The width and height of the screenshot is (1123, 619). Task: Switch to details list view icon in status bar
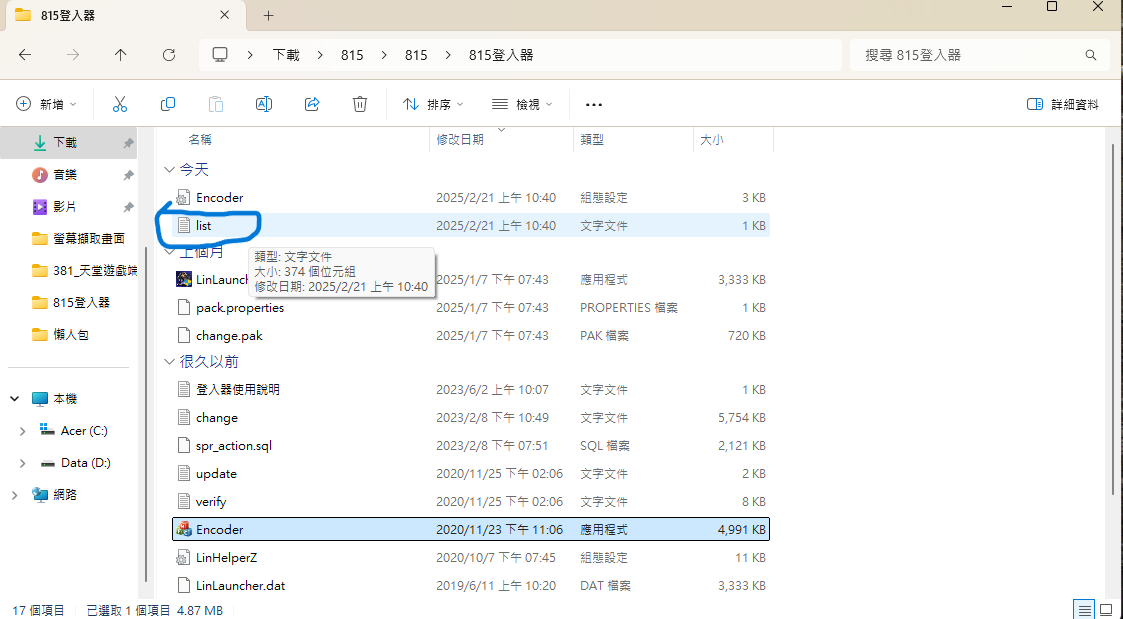coord(1085,610)
